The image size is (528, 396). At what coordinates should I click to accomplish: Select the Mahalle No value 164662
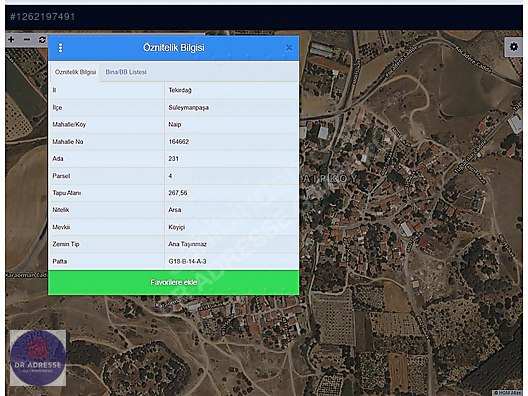(231, 142)
